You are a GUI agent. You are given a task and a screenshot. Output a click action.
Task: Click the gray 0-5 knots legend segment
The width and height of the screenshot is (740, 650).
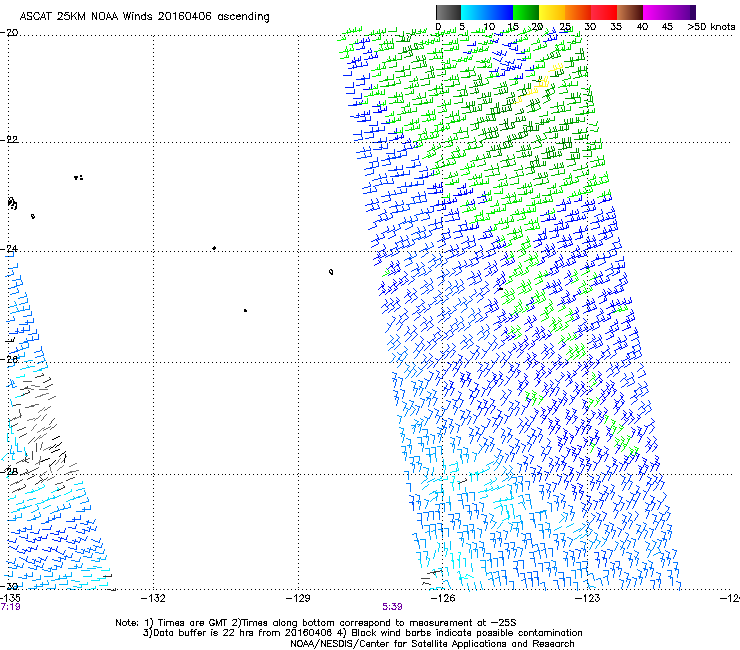(448, 12)
